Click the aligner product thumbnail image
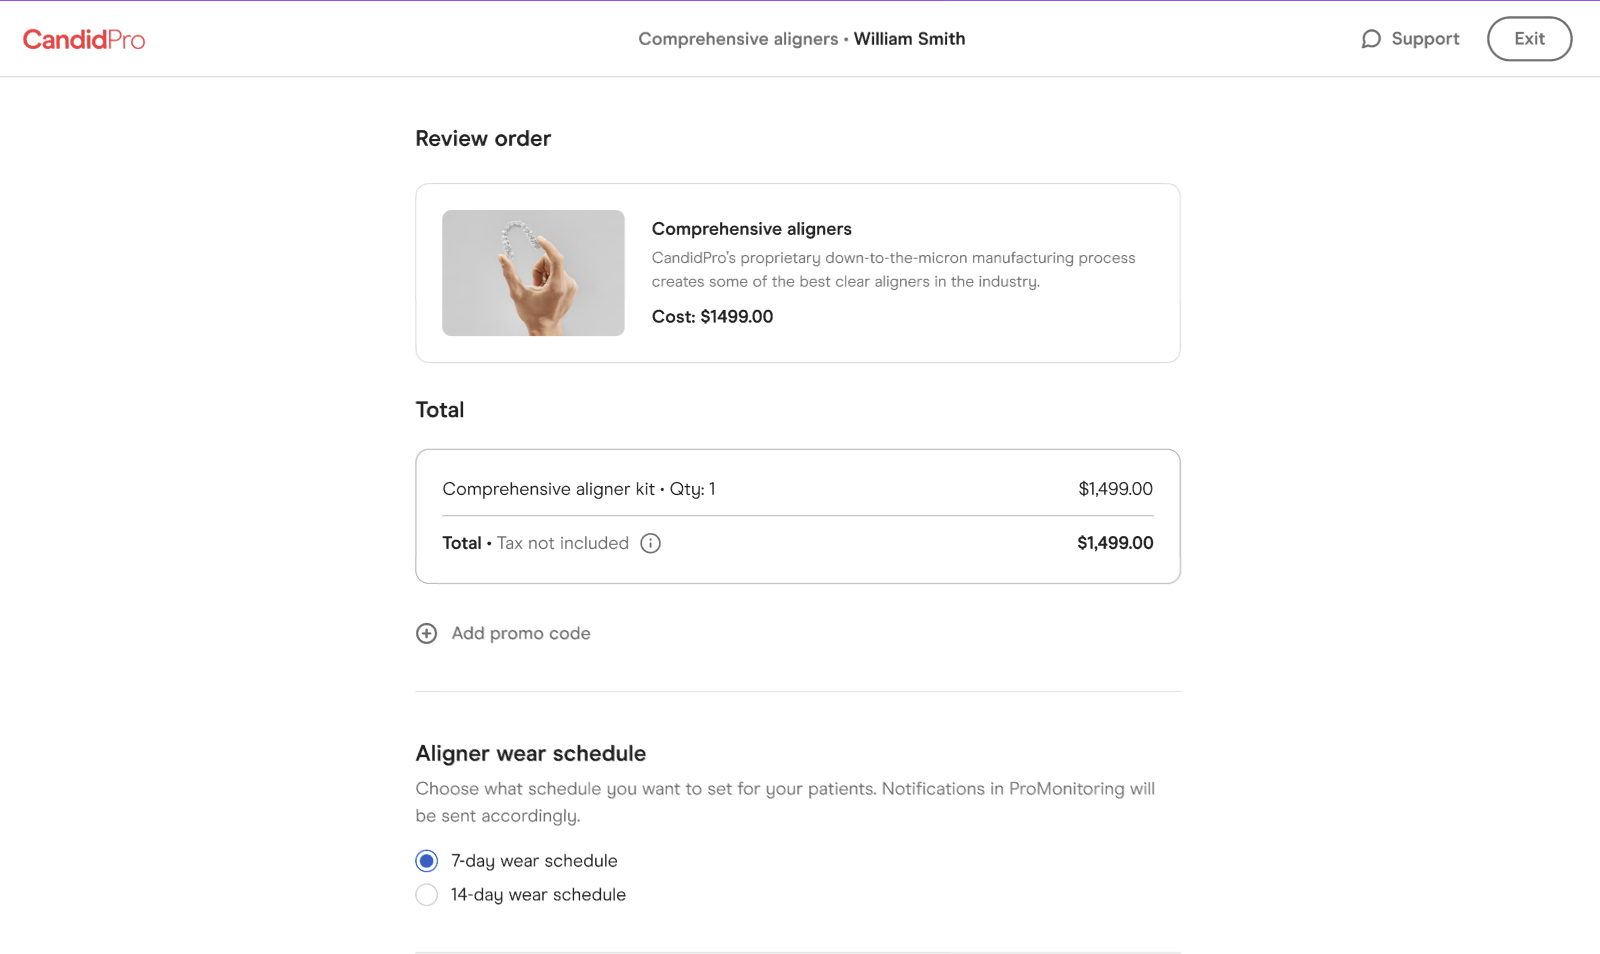Screen dimensions: 1600x954 [x=533, y=273]
